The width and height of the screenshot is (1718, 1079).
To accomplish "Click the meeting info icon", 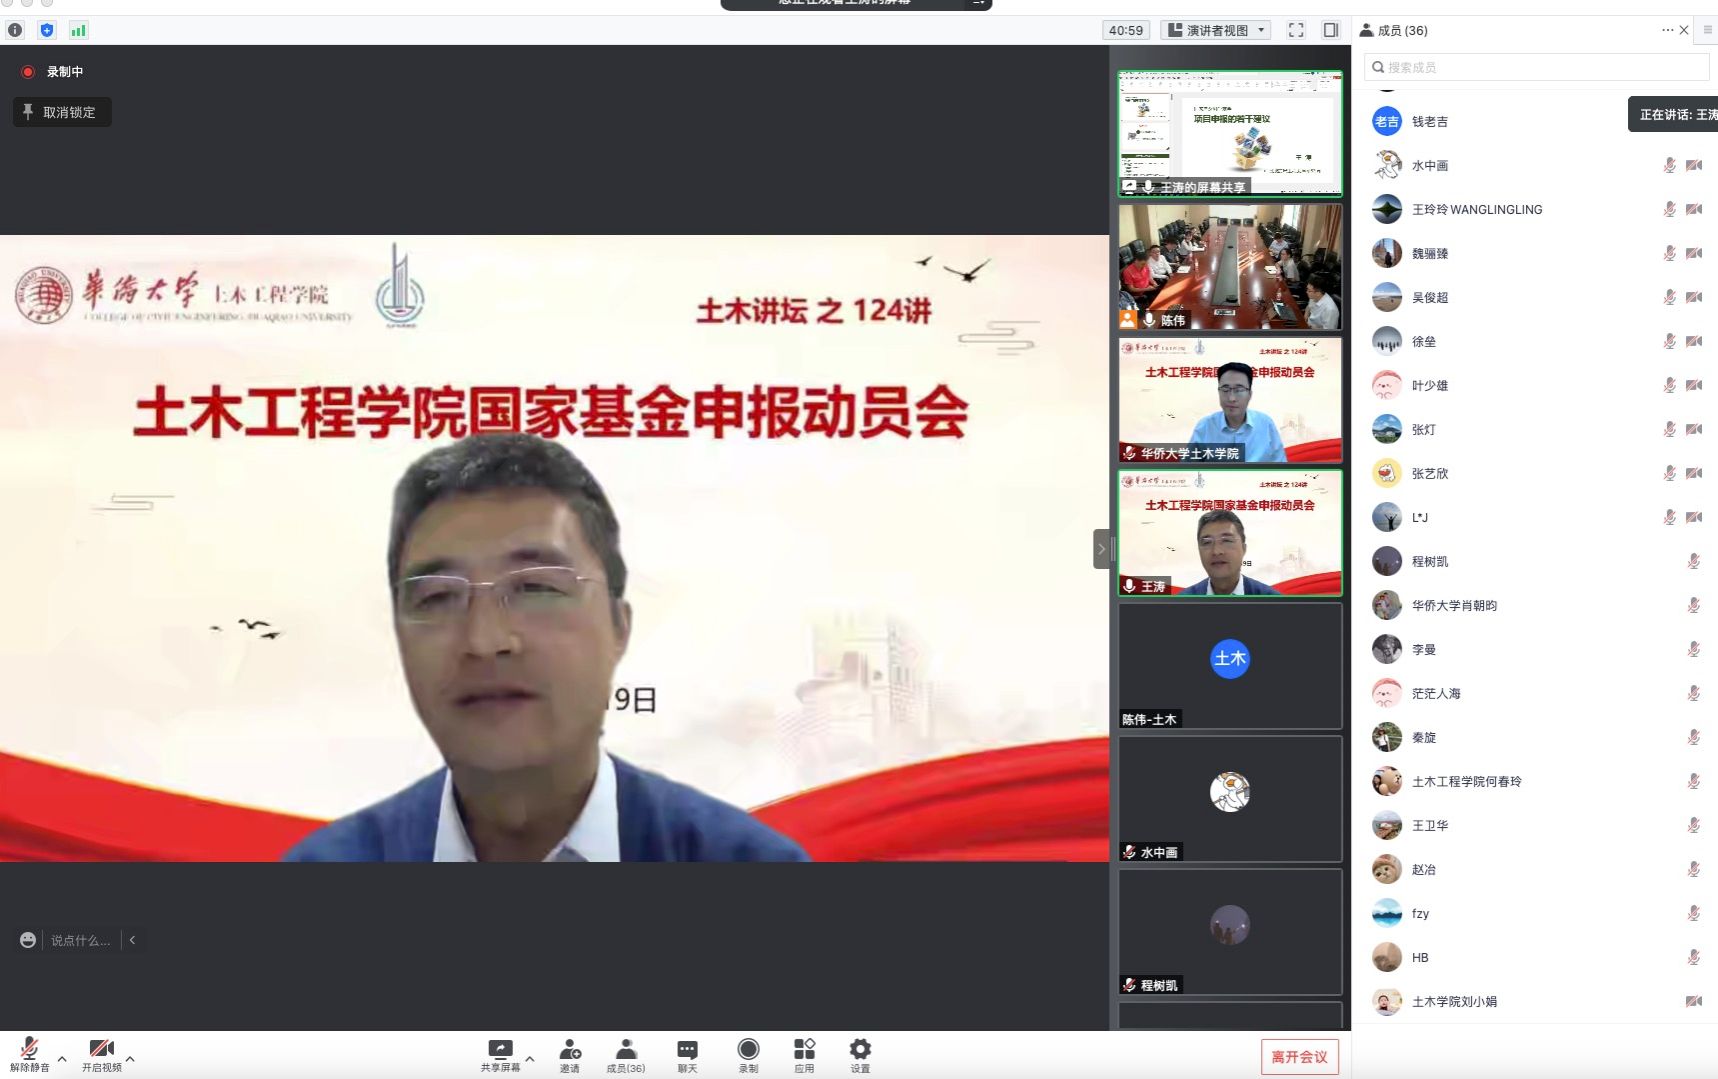I will 15,30.
